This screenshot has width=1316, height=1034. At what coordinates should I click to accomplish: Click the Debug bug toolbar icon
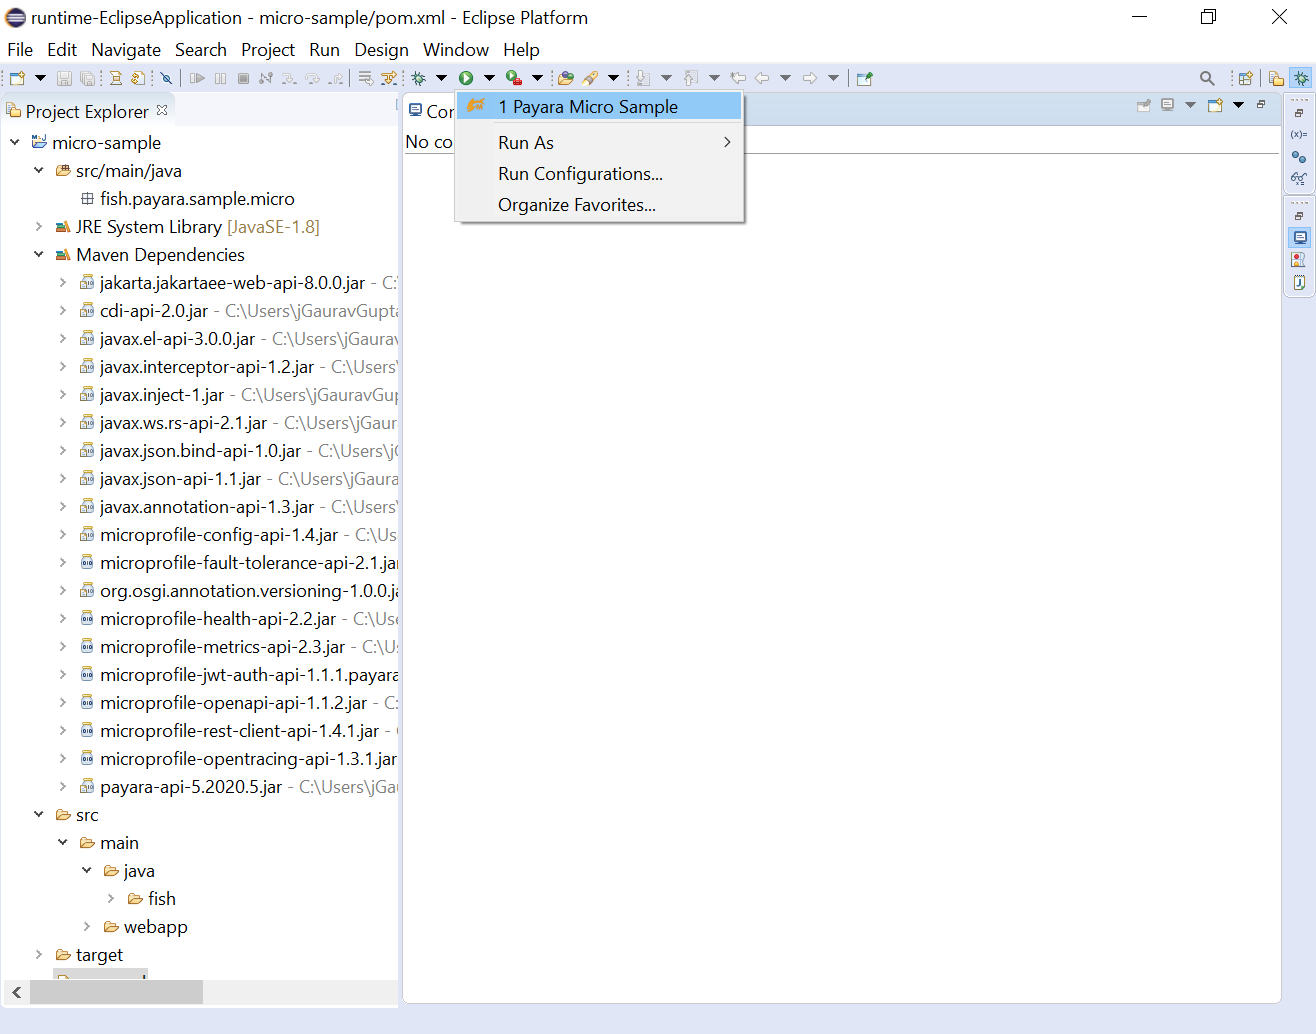(x=419, y=78)
